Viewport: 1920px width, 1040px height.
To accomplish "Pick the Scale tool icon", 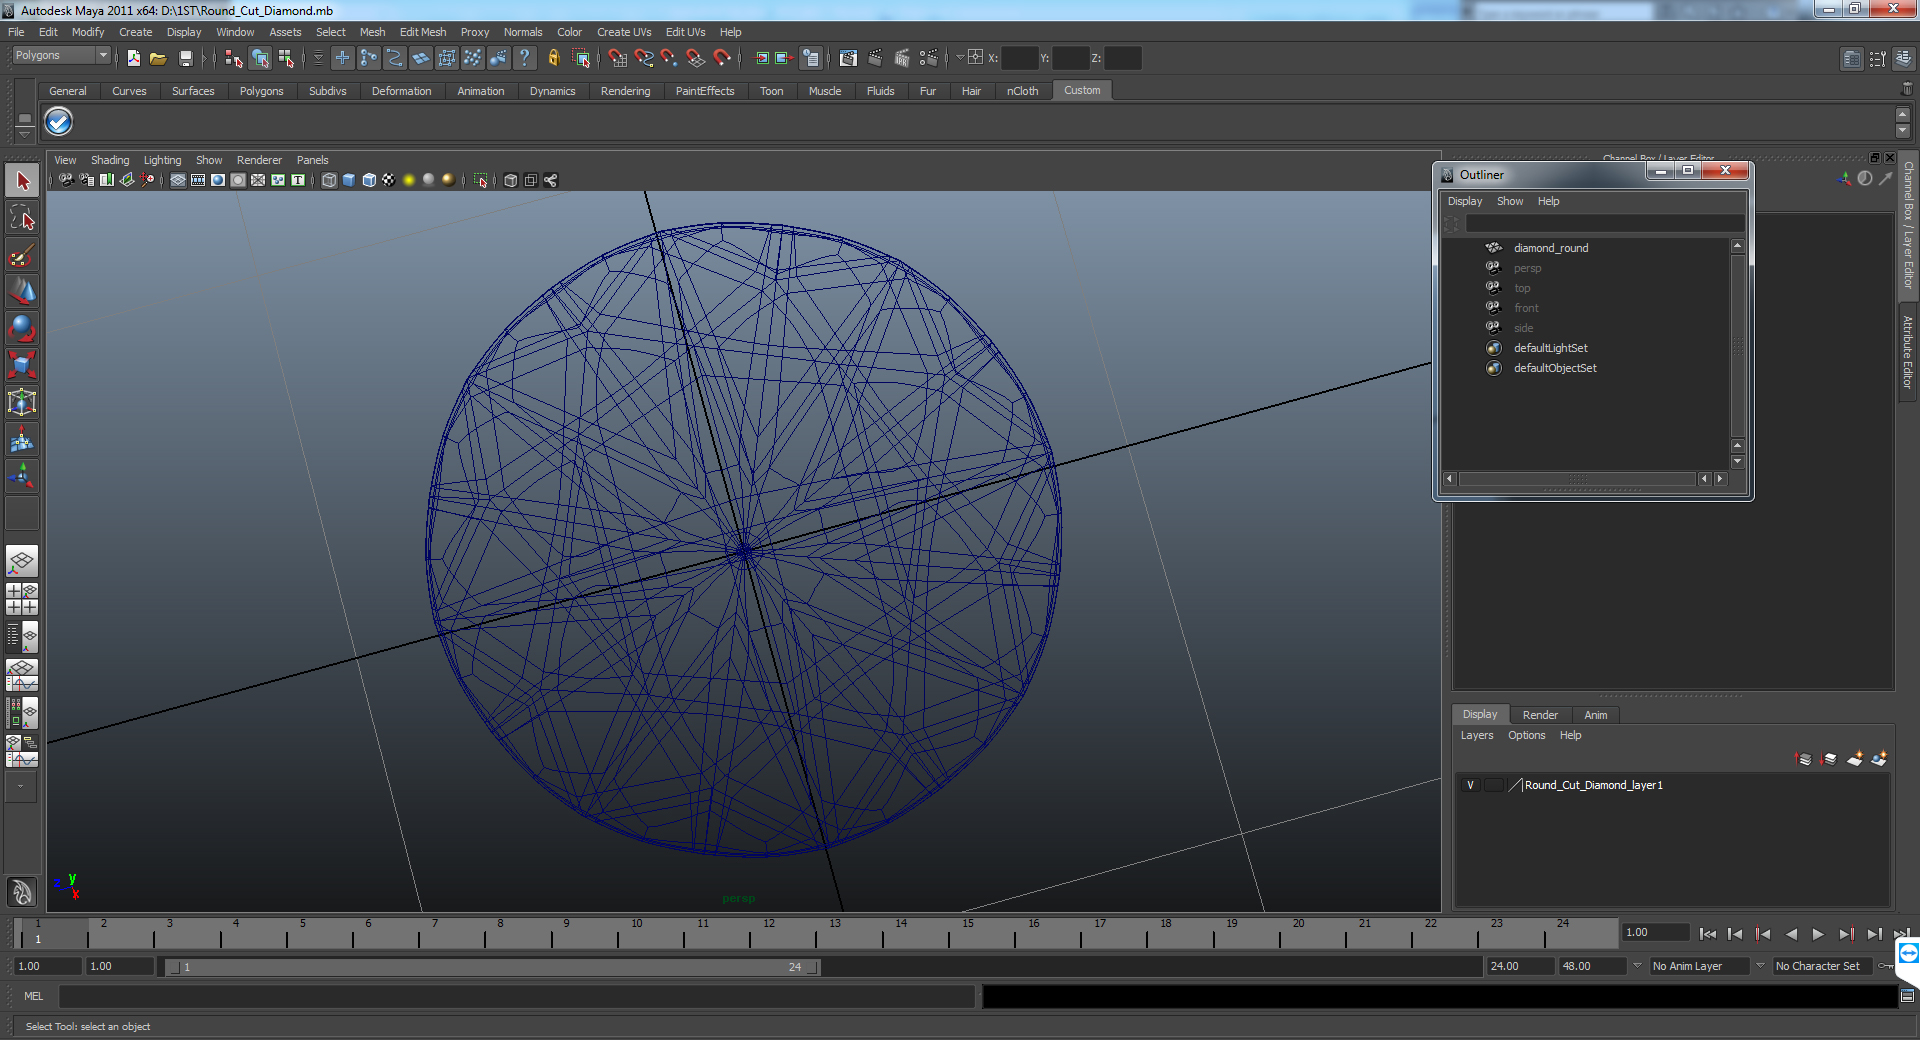I will 22,365.
